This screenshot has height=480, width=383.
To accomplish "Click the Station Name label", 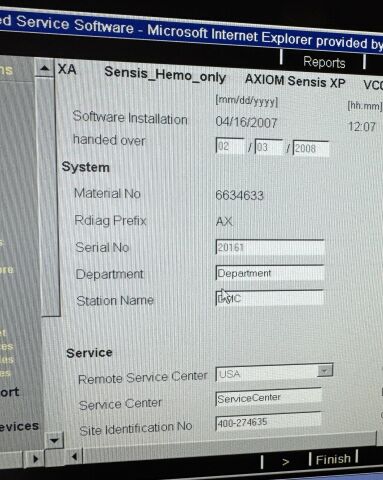I will coord(115,301).
